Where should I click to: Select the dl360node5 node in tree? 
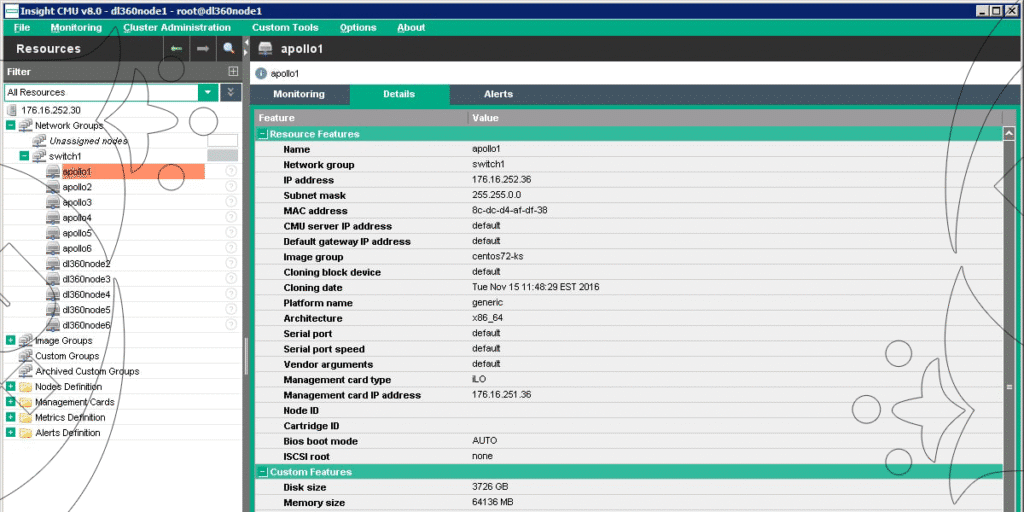point(86,310)
